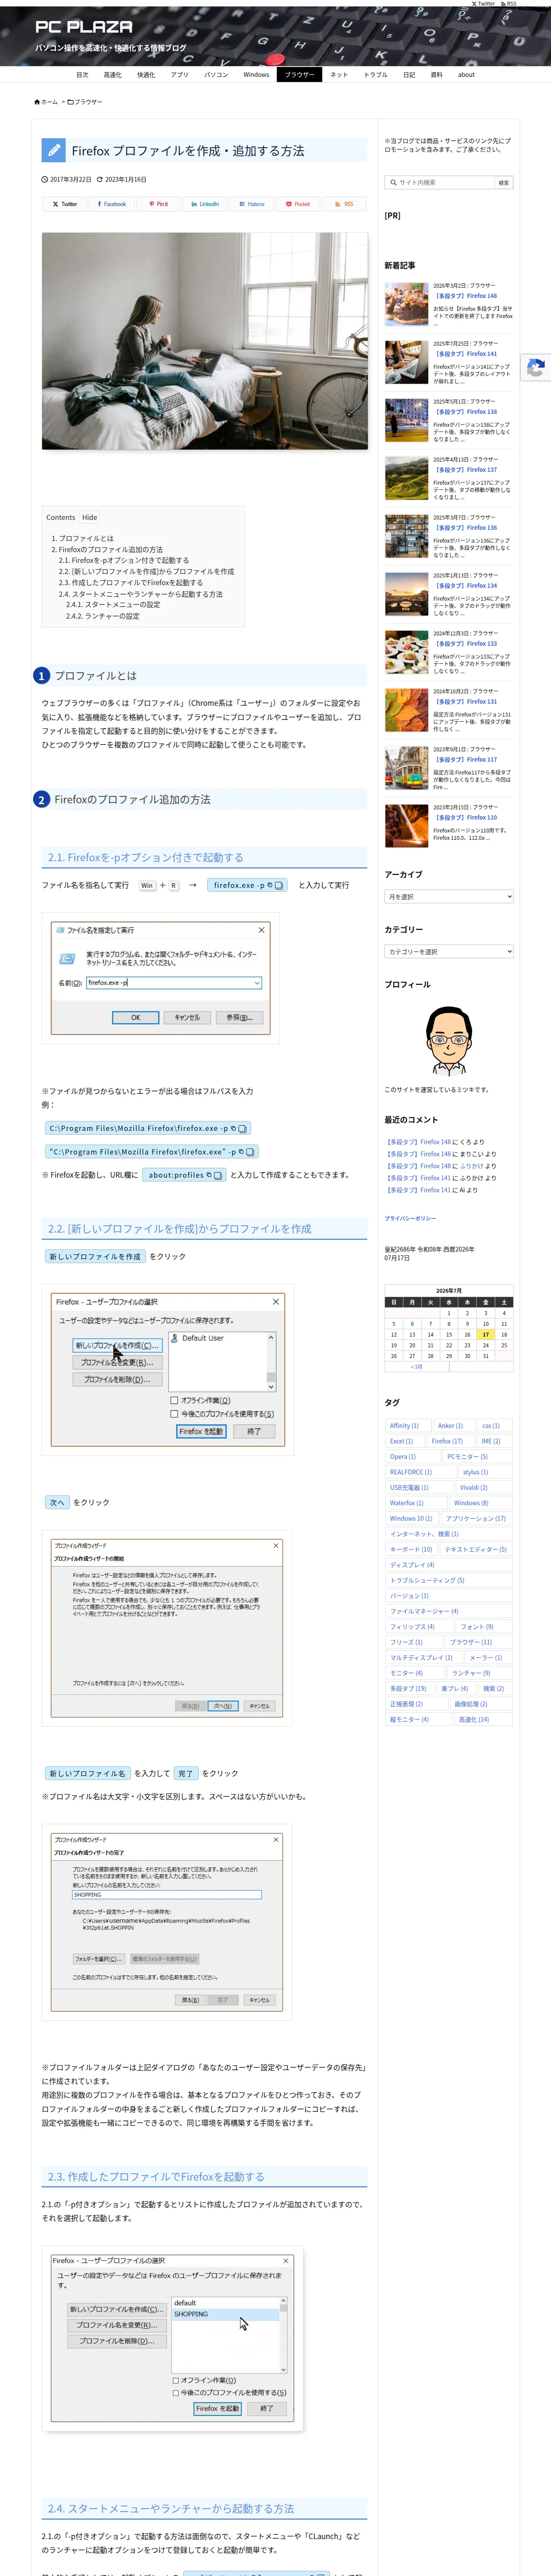Select the ブラウザー navigation tab
Screen dimensions: 551x2576
click(x=299, y=75)
